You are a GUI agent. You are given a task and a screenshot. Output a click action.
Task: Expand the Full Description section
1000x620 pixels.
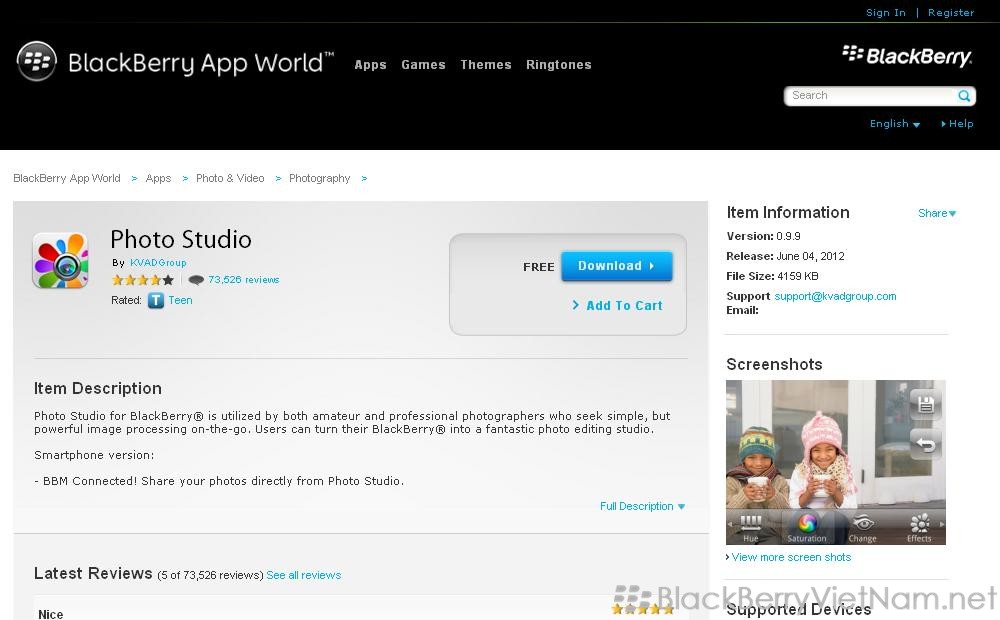(x=642, y=506)
